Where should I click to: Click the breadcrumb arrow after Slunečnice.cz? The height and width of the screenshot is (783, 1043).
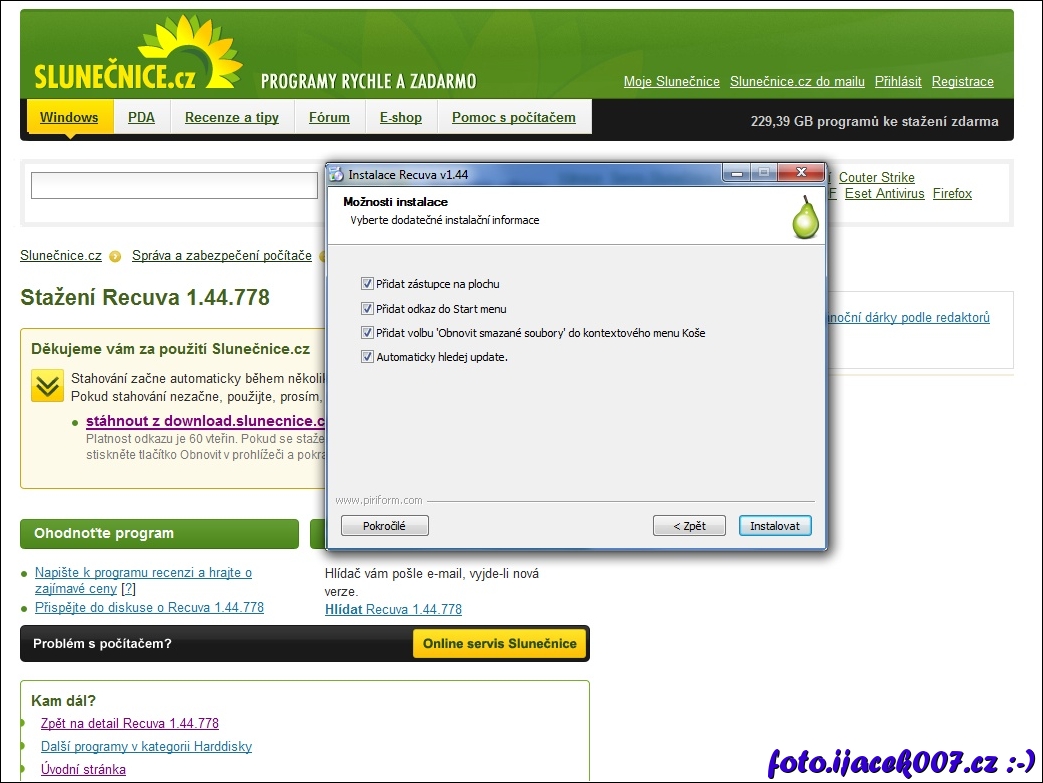pyautogui.click(x=116, y=256)
